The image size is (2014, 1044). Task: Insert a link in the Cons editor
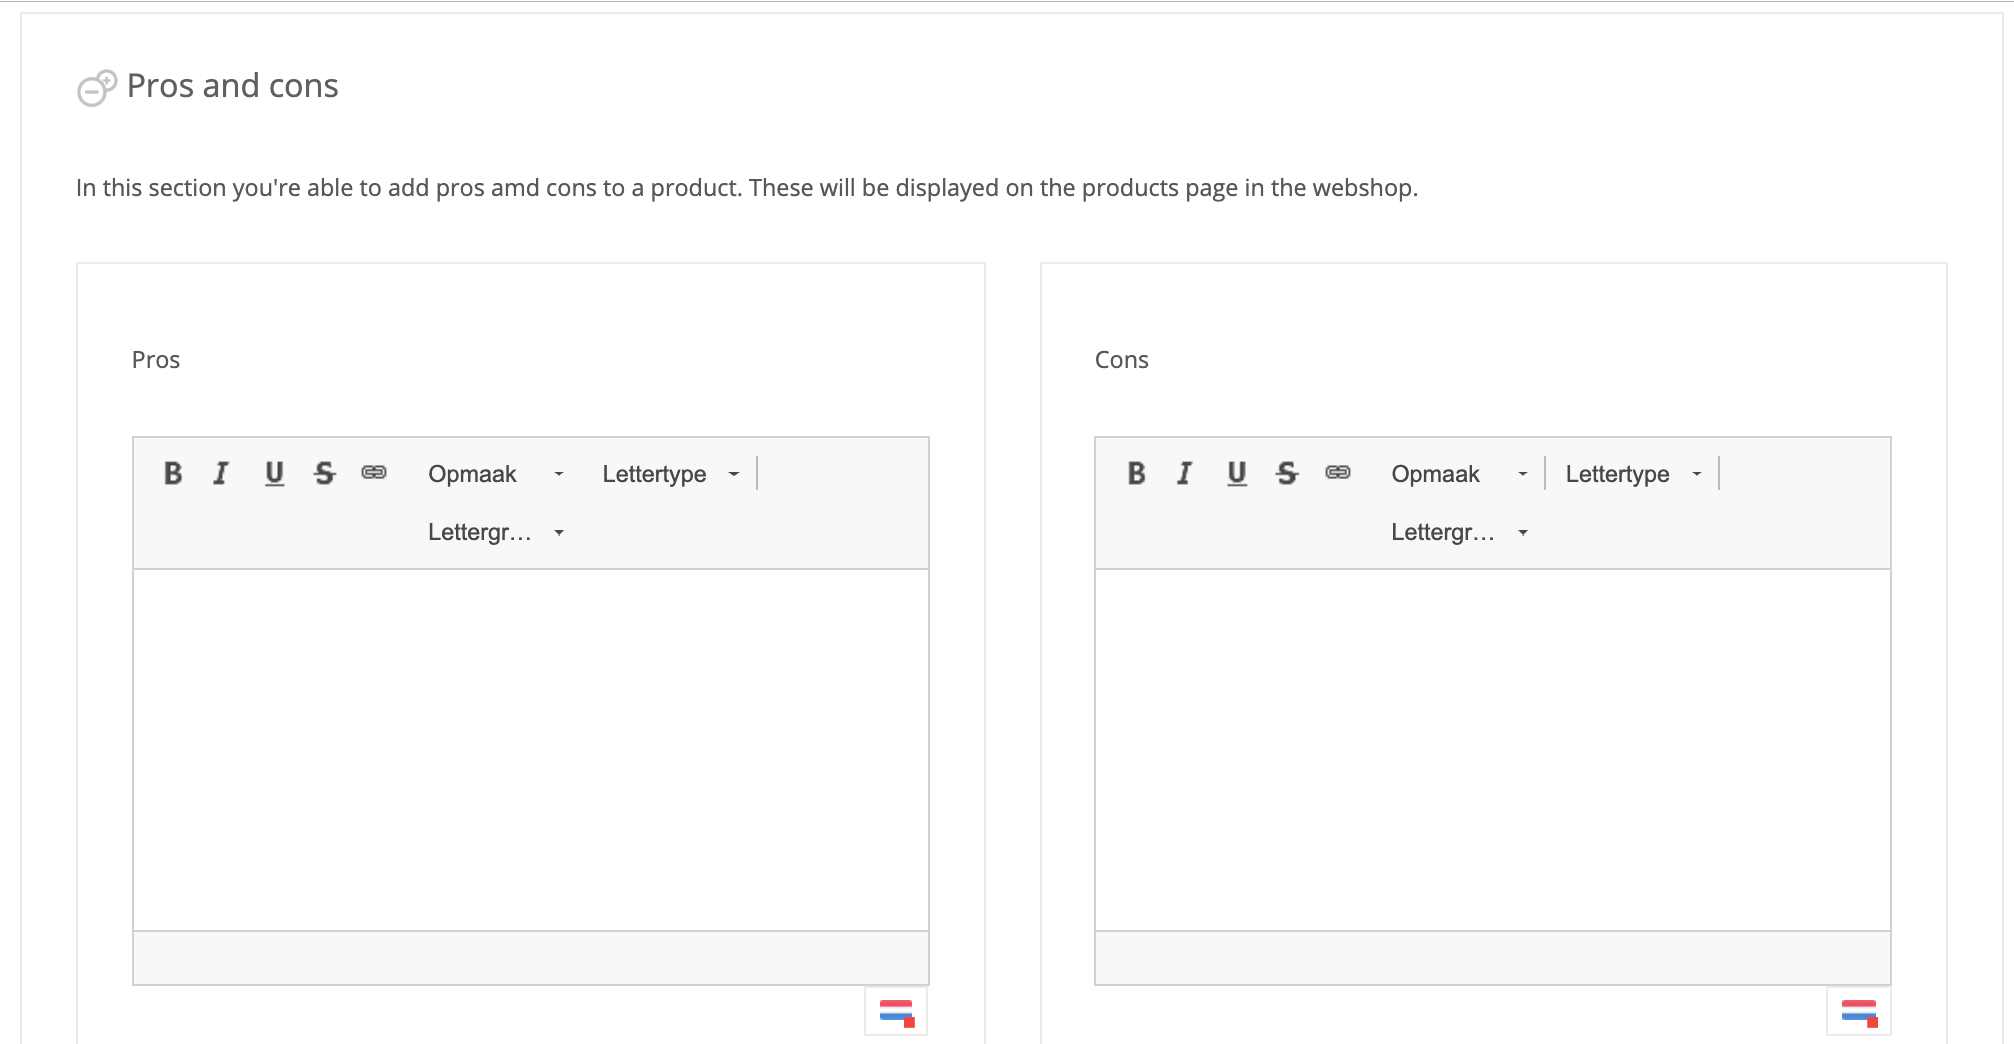coord(1338,473)
